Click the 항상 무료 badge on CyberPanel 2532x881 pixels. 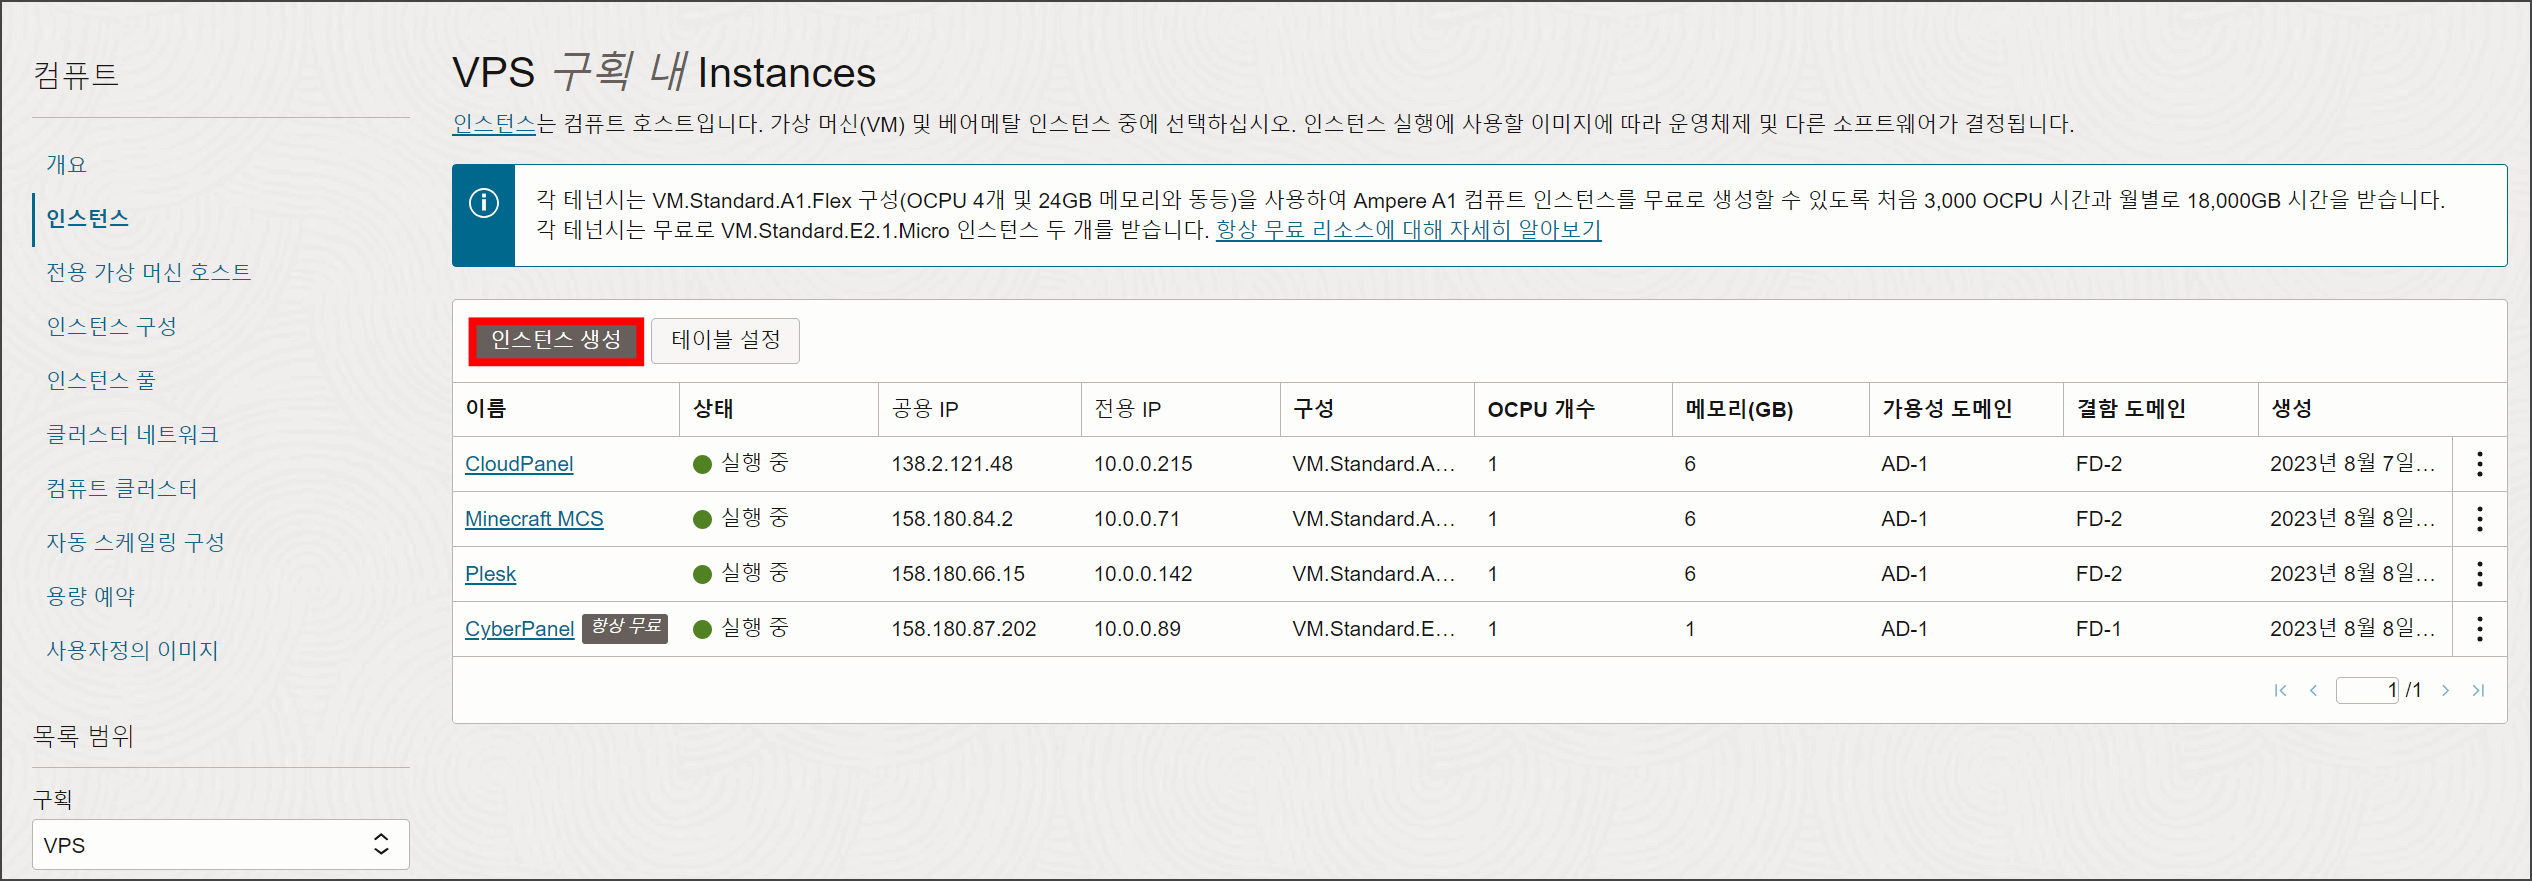point(625,627)
